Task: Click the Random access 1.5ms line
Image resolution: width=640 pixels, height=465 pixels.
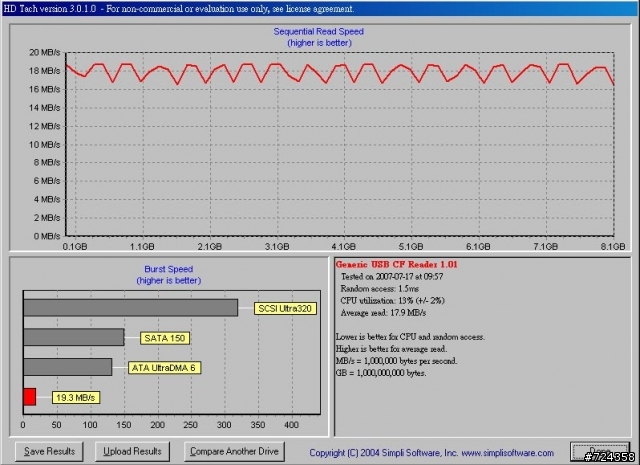Action: (380, 289)
